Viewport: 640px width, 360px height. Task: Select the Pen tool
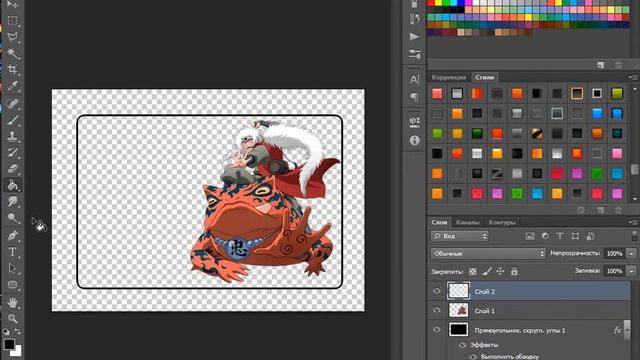[12, 236]
